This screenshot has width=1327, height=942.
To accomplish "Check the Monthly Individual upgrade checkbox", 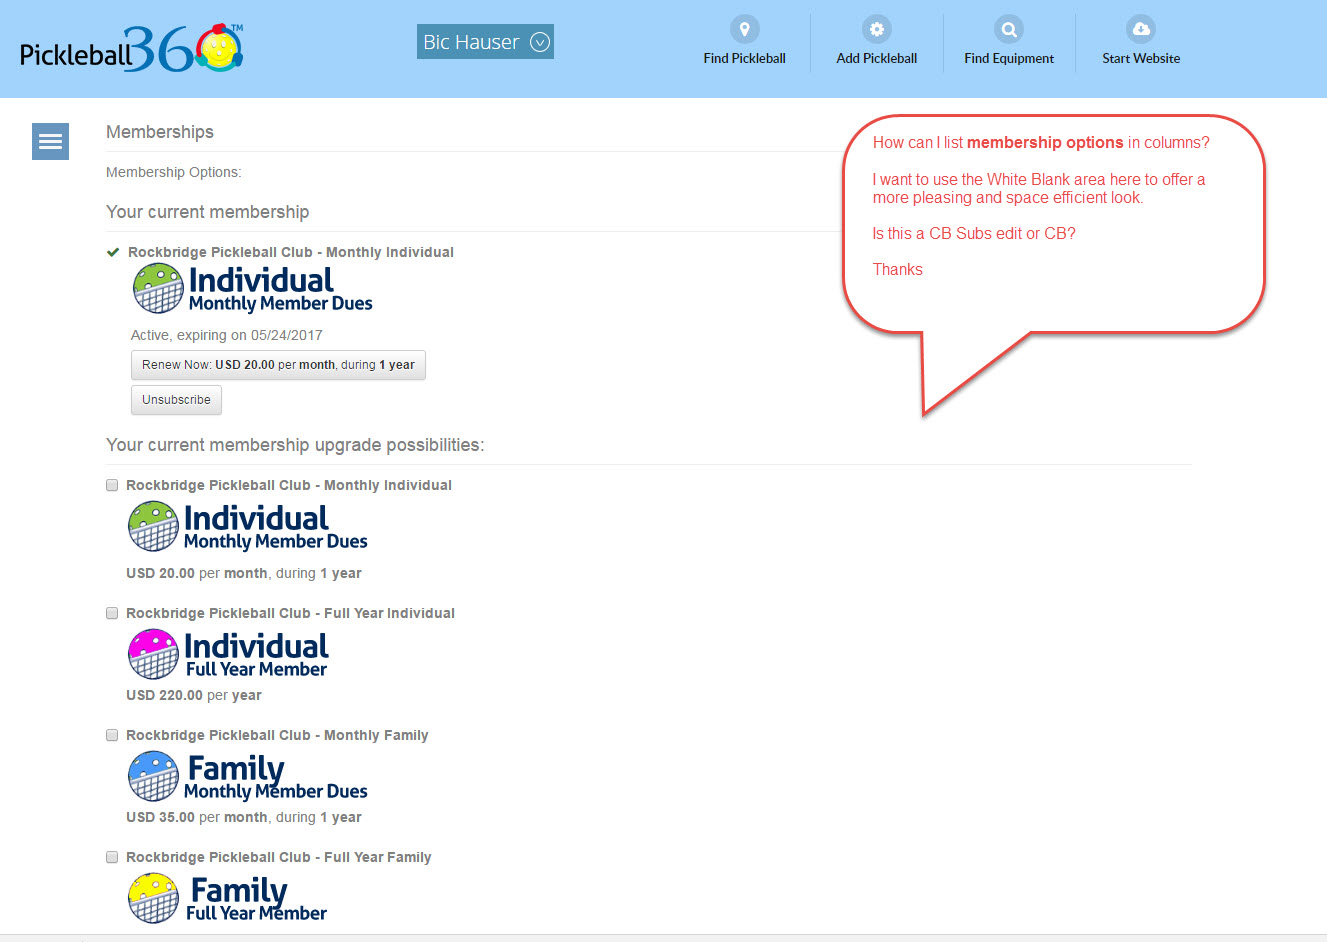I will coord(112,485).
